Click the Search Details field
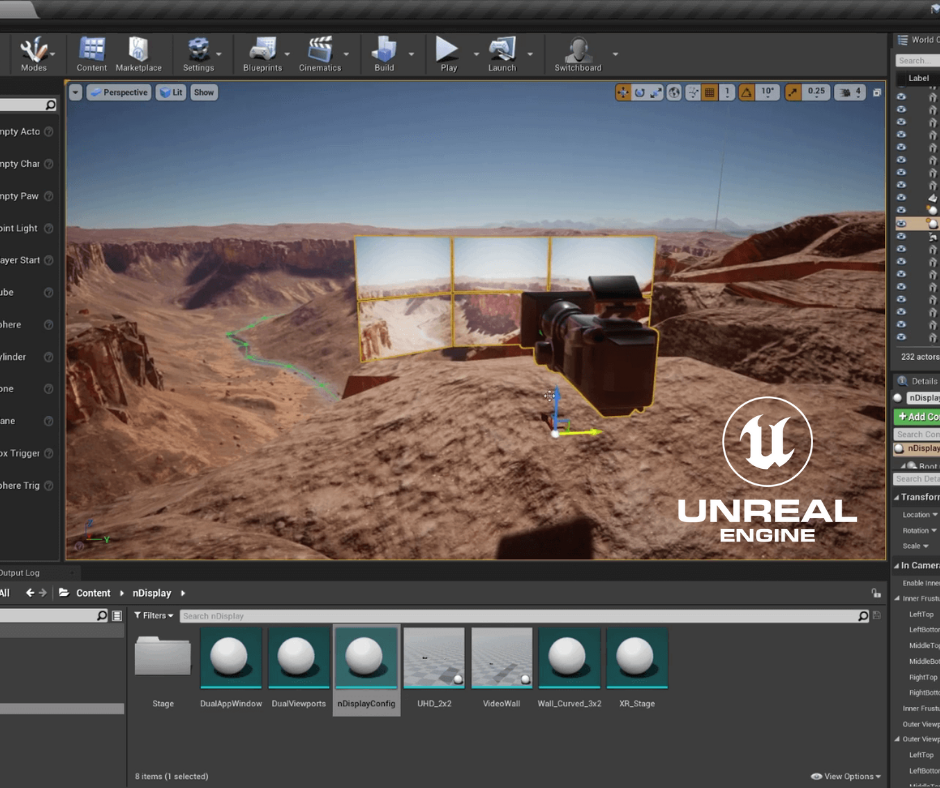Screen dimensions: 940x788 917,479
